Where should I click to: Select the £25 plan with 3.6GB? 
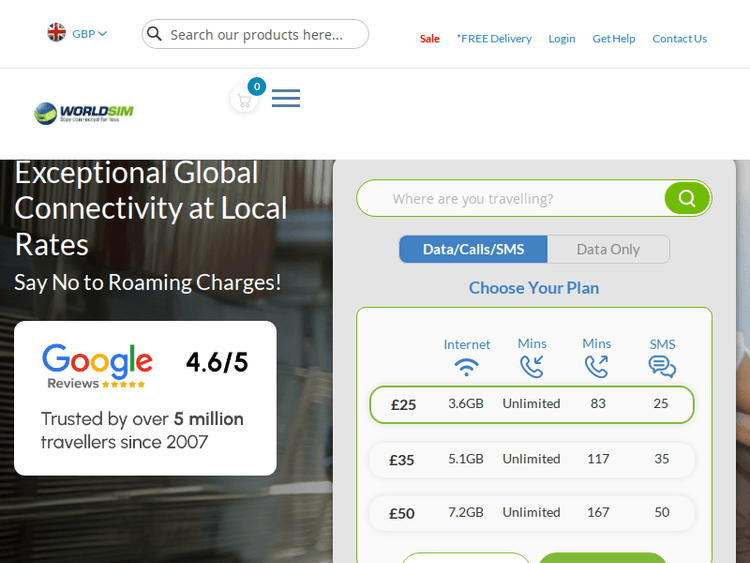[532, 404]
